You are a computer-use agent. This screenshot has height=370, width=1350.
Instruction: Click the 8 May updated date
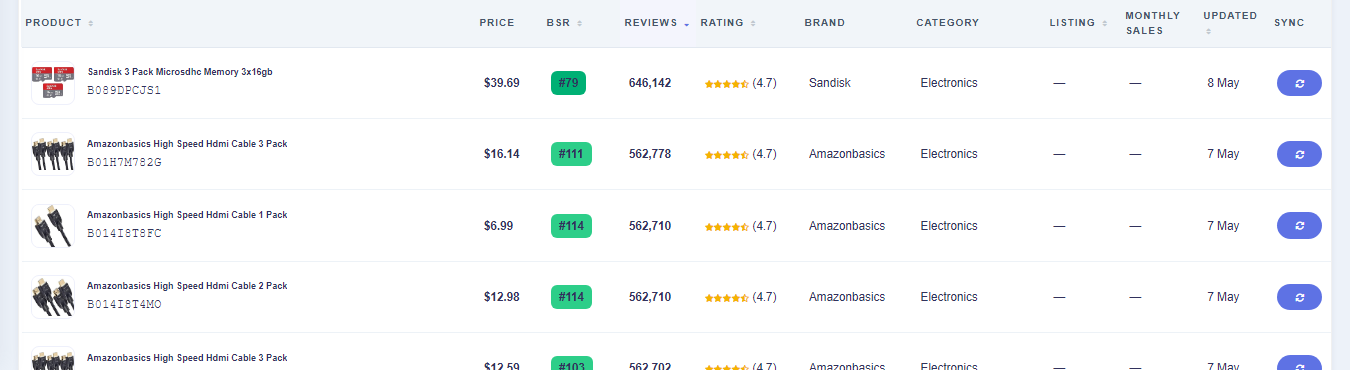(1222, 83)
